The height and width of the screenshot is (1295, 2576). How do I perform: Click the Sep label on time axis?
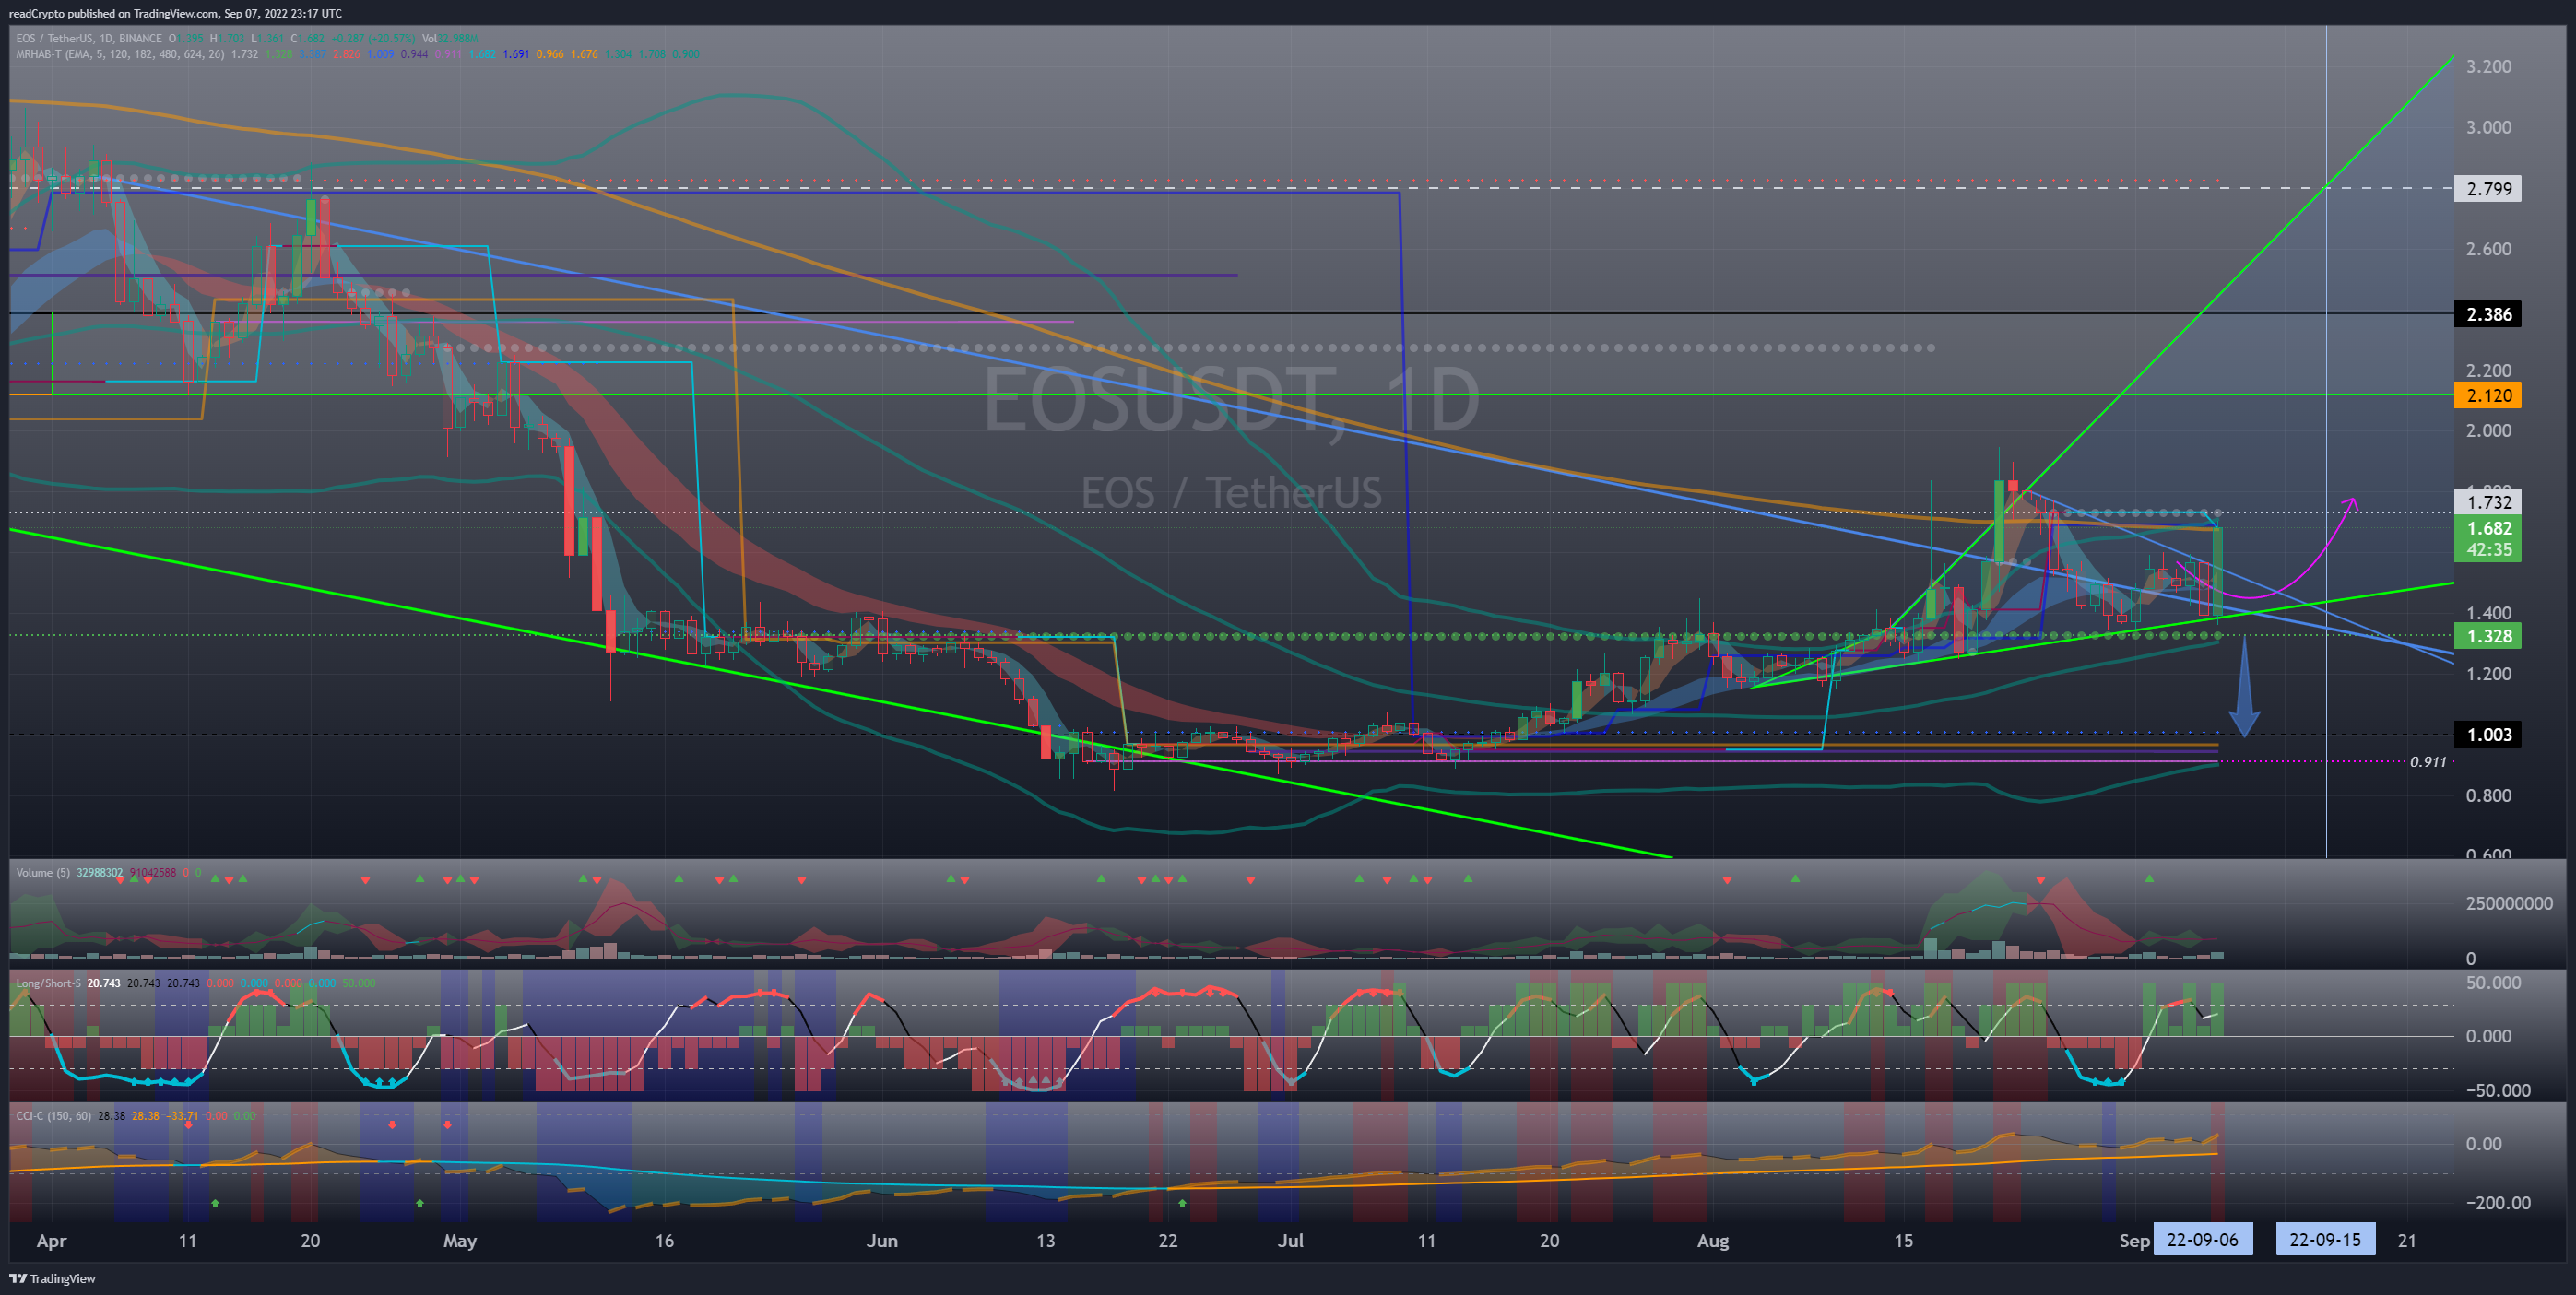pyautogui.click(x=2134, y=1241)
